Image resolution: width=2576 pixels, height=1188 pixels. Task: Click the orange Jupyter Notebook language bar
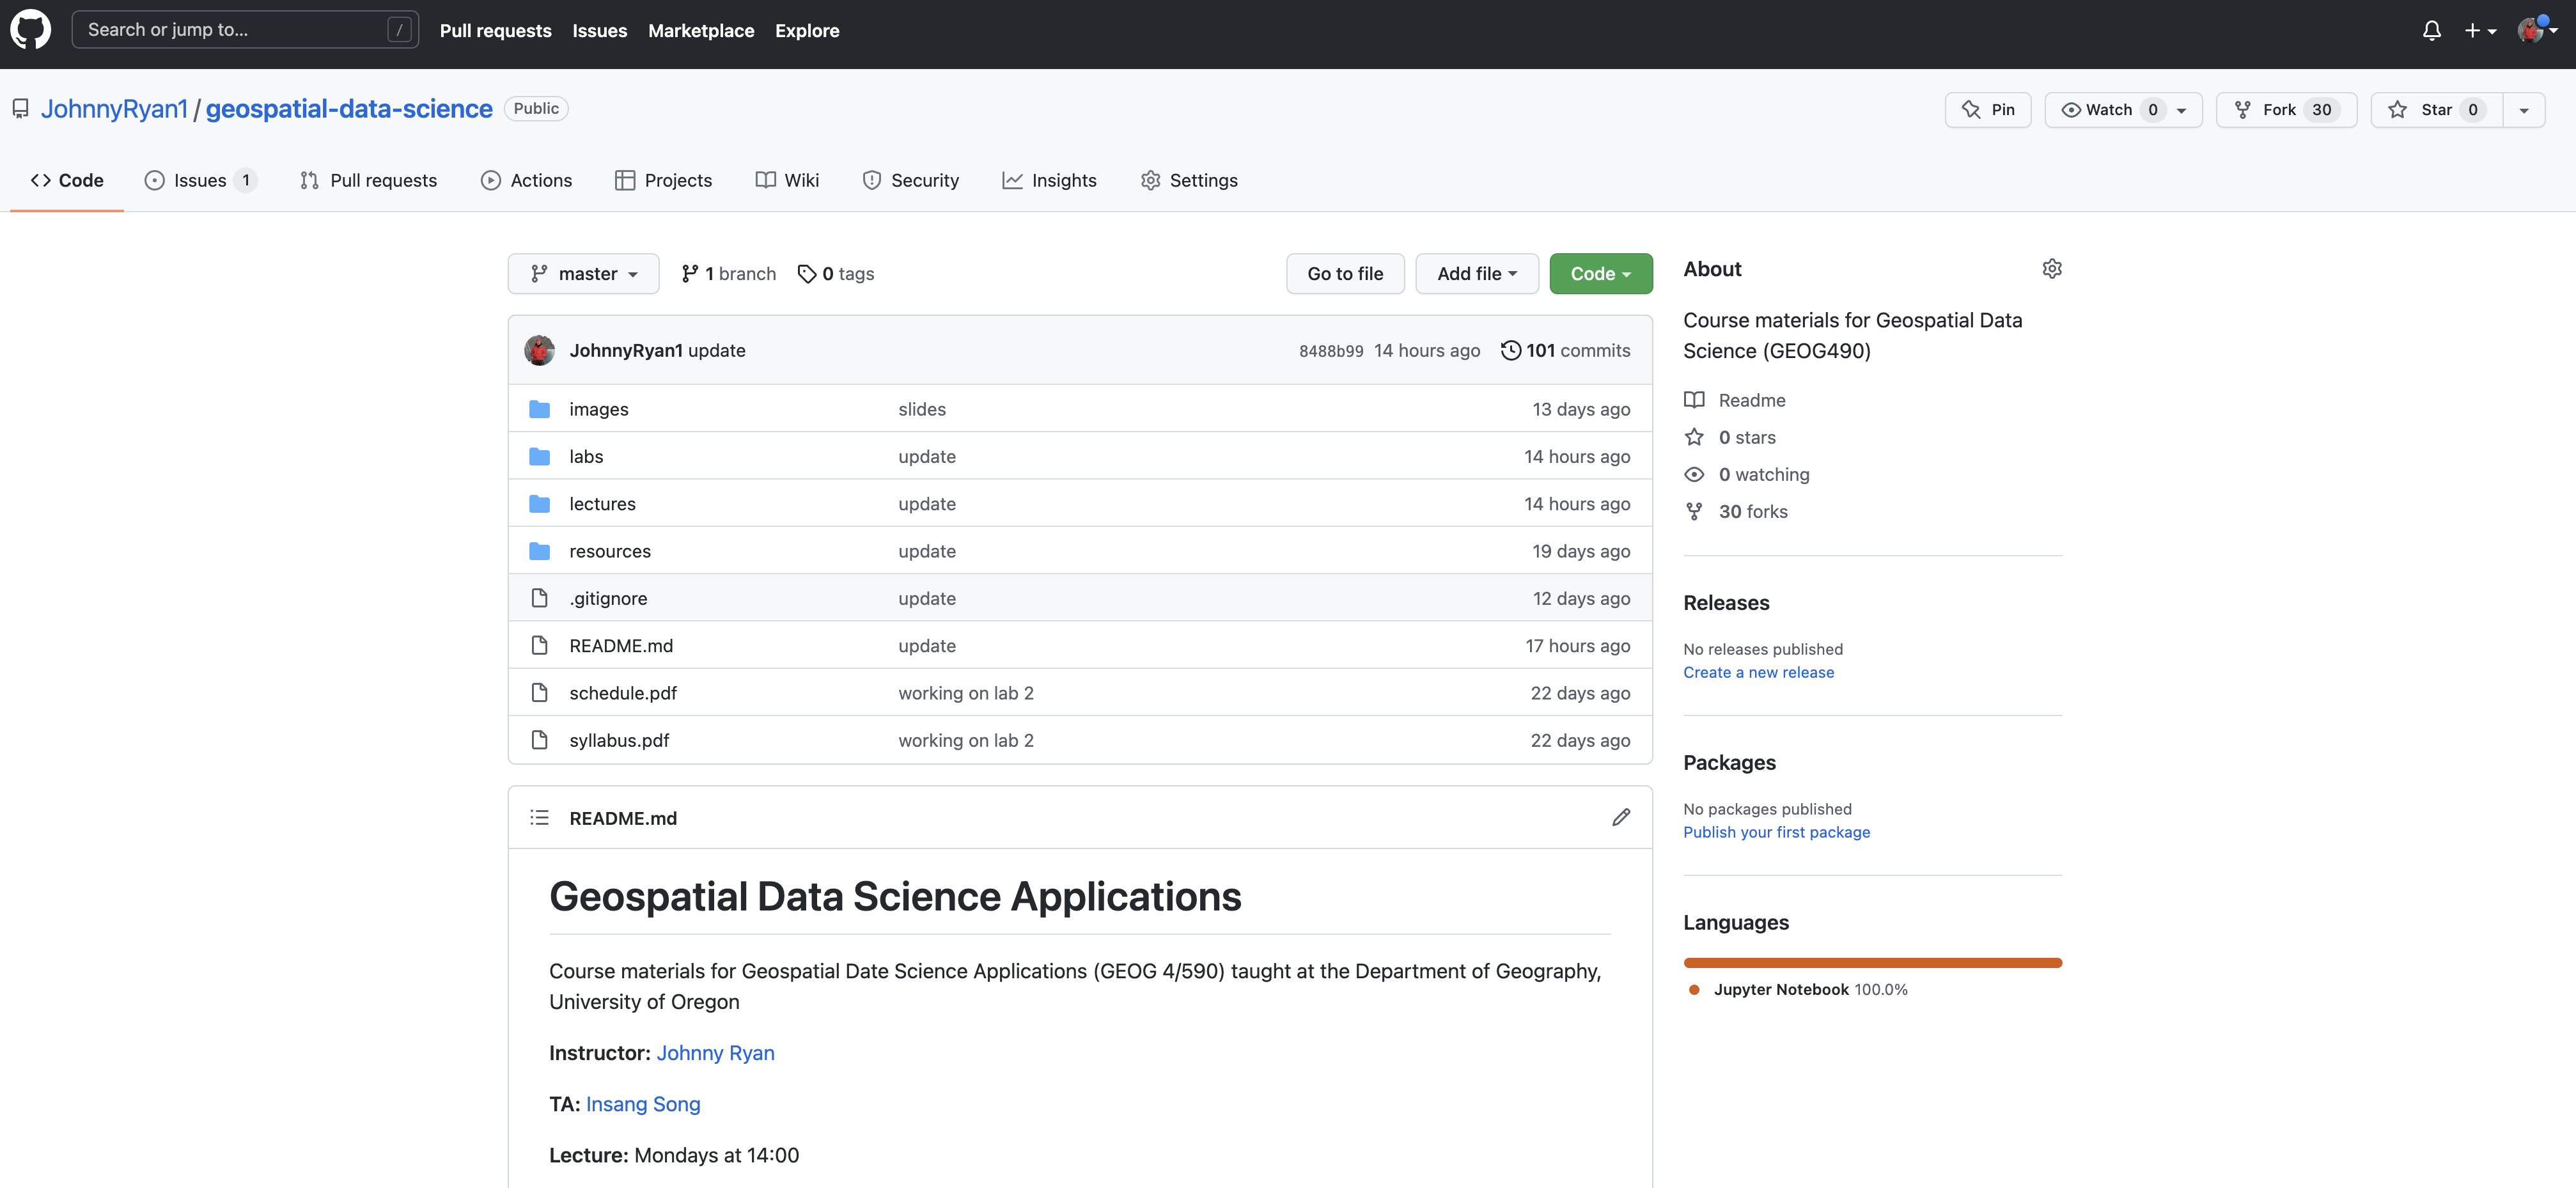coord(1873,963)
